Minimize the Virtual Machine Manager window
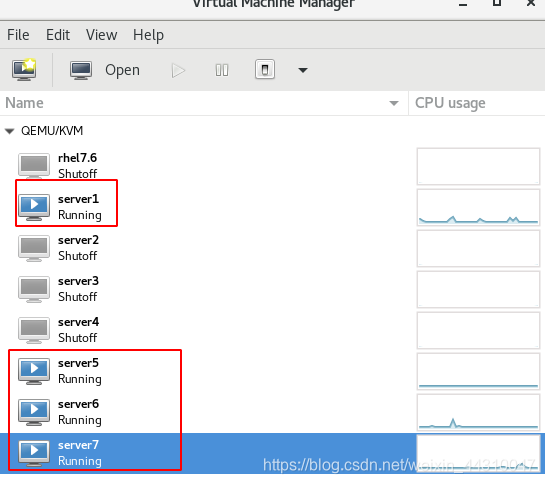The height and width of the screenshot is (484, 545). click(463, 4)
